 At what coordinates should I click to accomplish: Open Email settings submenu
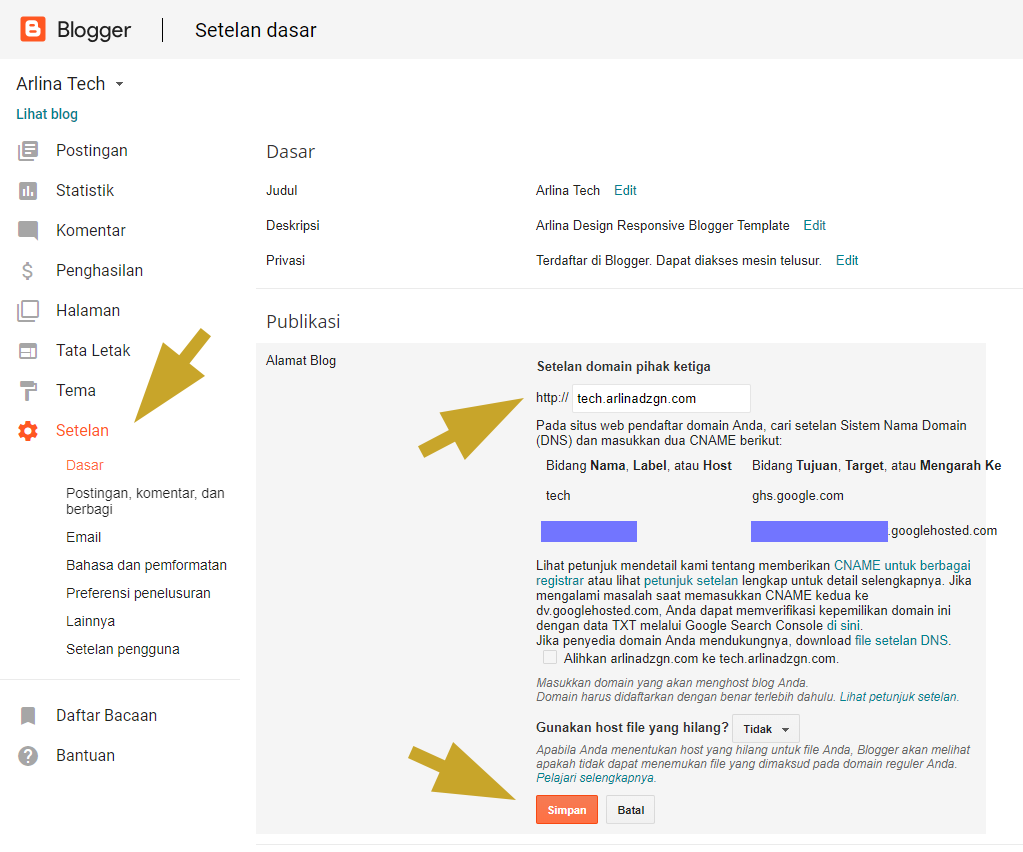tap(84, 537)
